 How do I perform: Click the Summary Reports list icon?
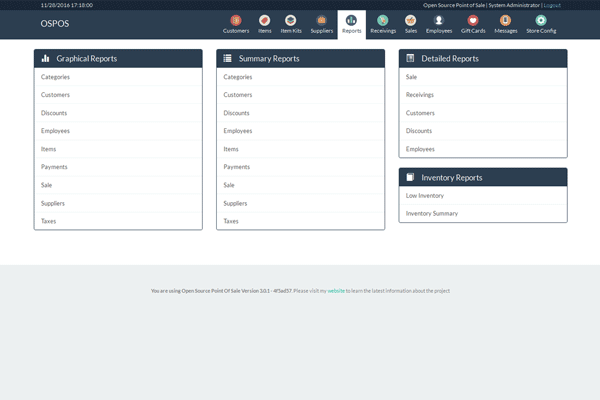pos(228,58)
